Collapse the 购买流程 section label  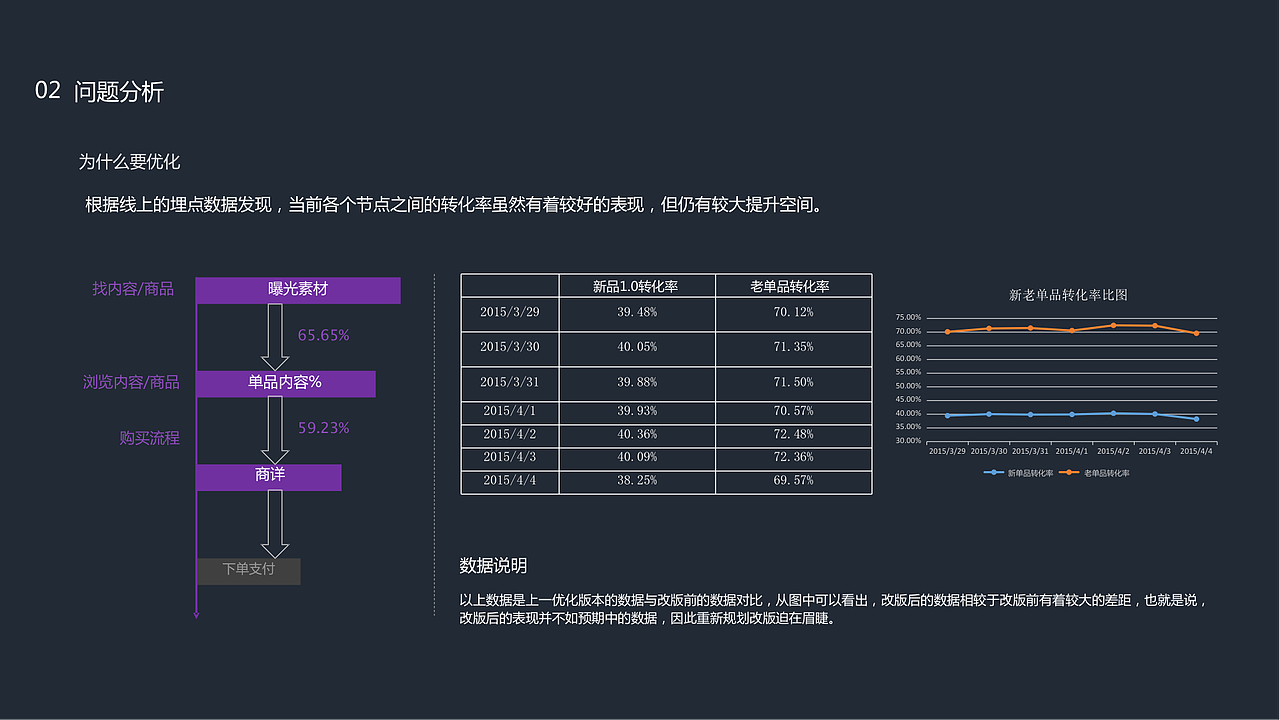tap(147, 438)
